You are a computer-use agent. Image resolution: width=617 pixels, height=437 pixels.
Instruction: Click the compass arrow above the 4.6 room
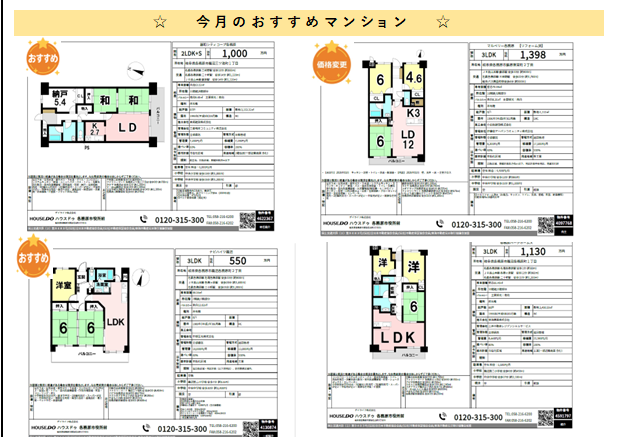[x=421, y=53]
